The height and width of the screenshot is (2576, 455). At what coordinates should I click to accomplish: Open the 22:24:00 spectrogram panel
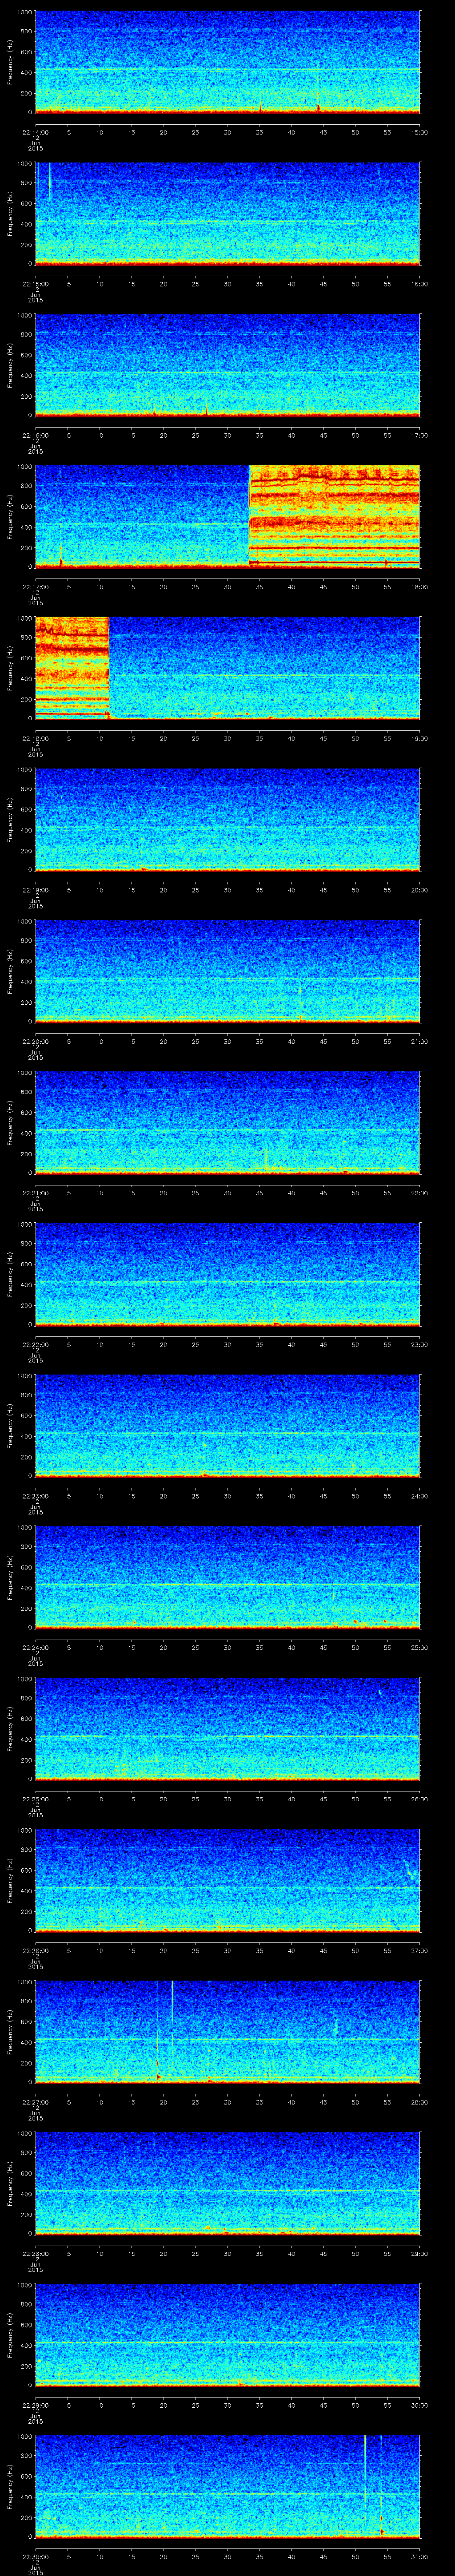(227, 1577)
